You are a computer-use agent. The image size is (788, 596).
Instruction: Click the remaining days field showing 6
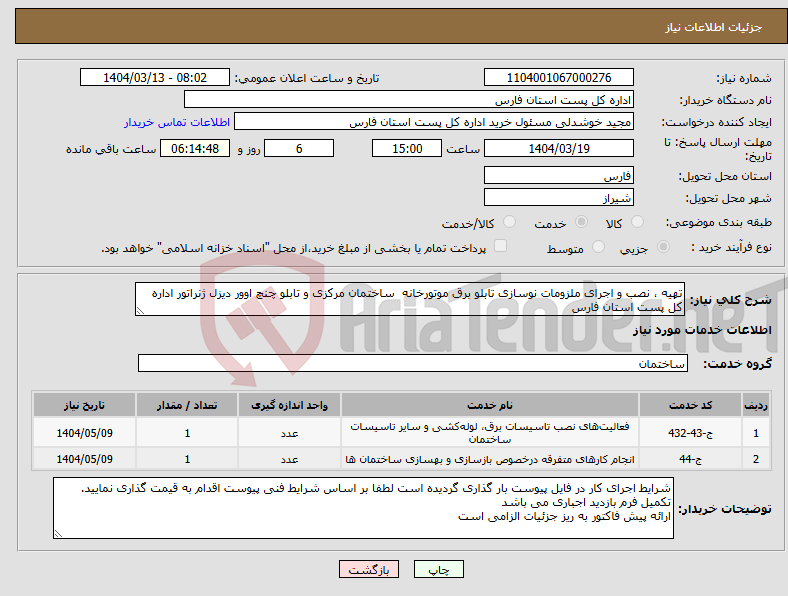tap(299, 148)
